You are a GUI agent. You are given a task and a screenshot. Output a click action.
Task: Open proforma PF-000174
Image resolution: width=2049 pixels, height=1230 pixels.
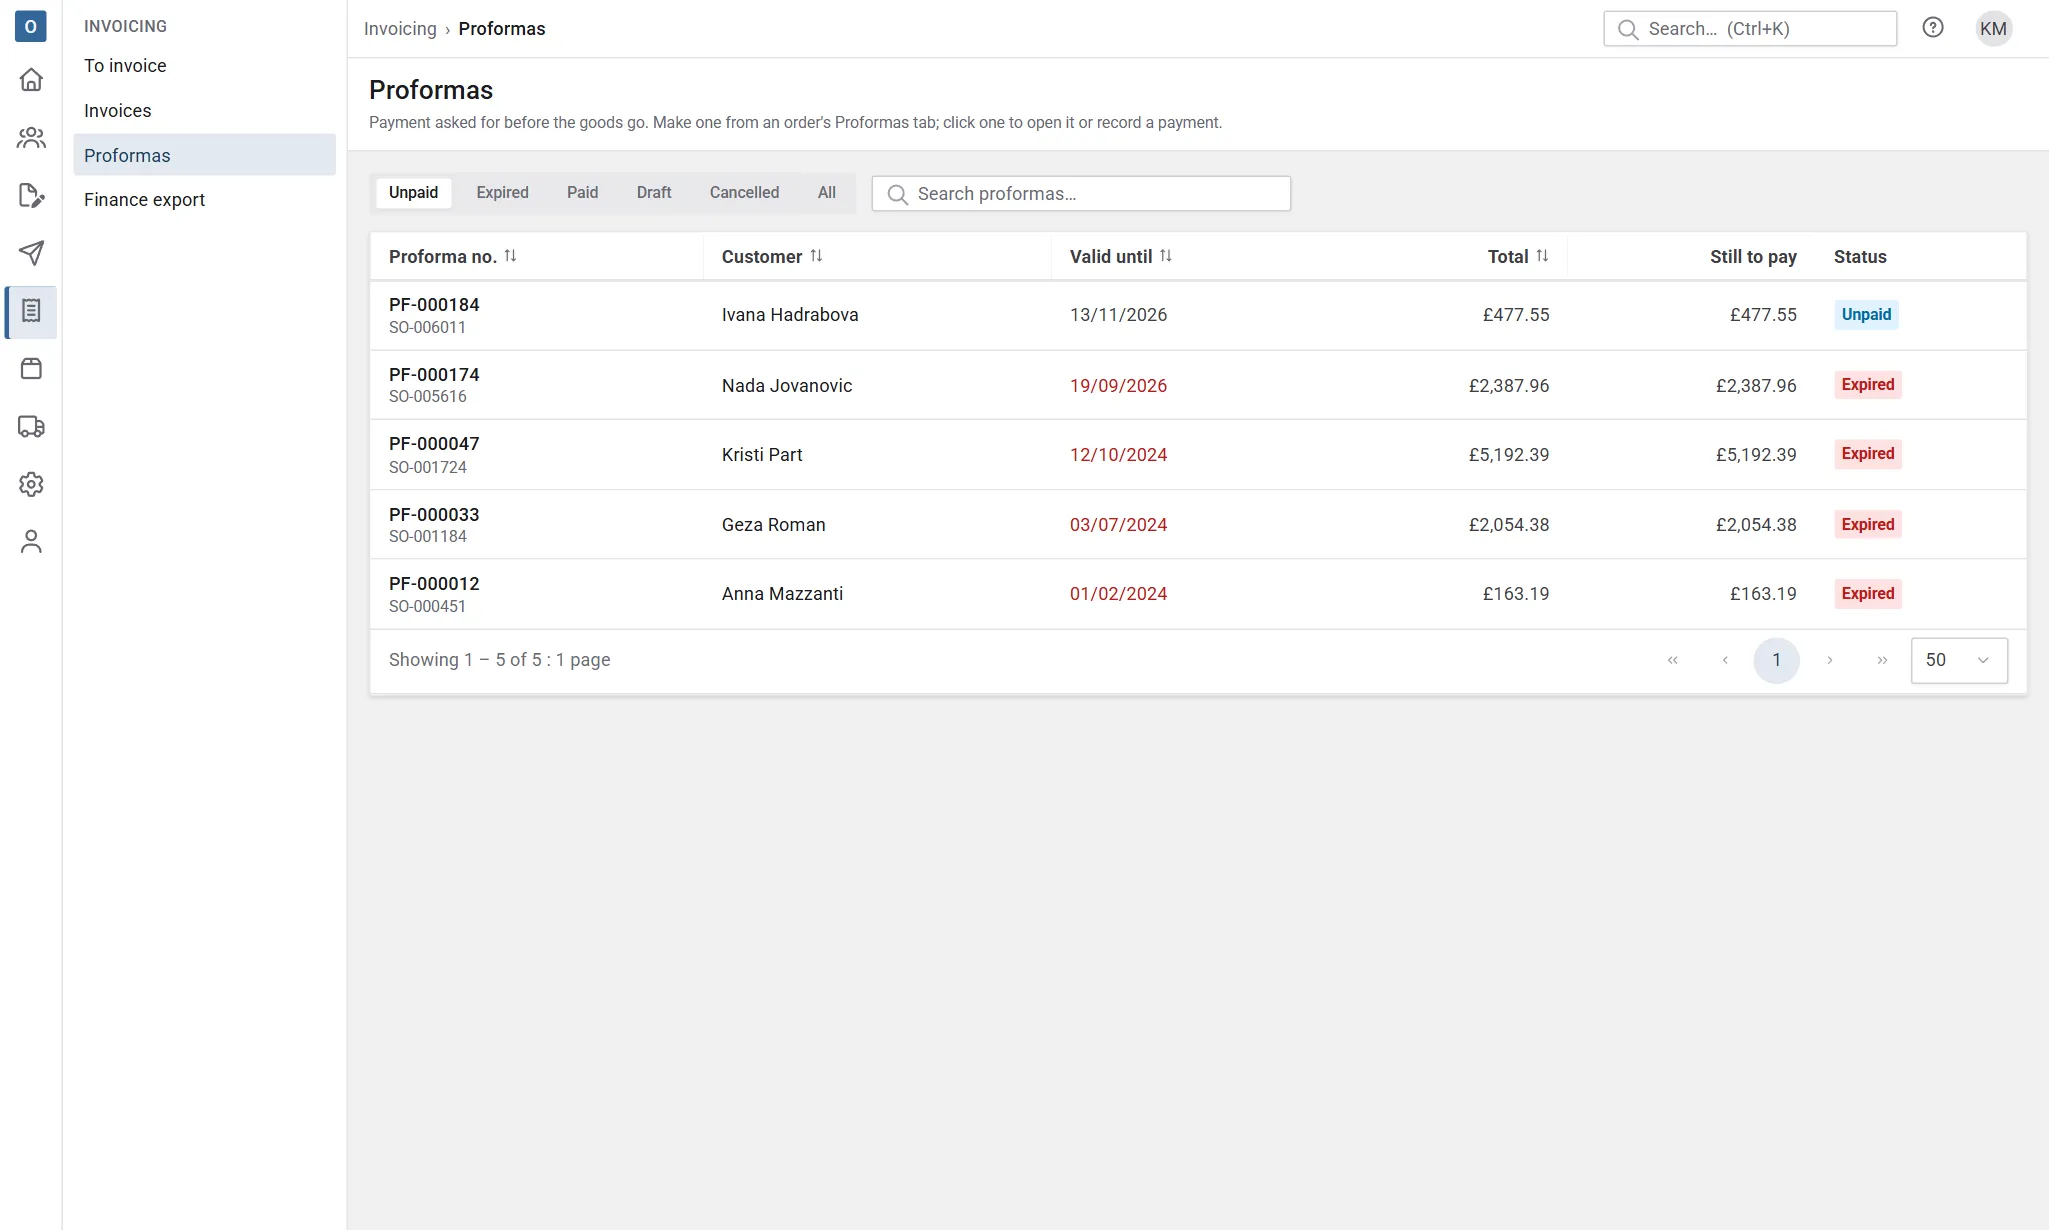coord(434,375)
